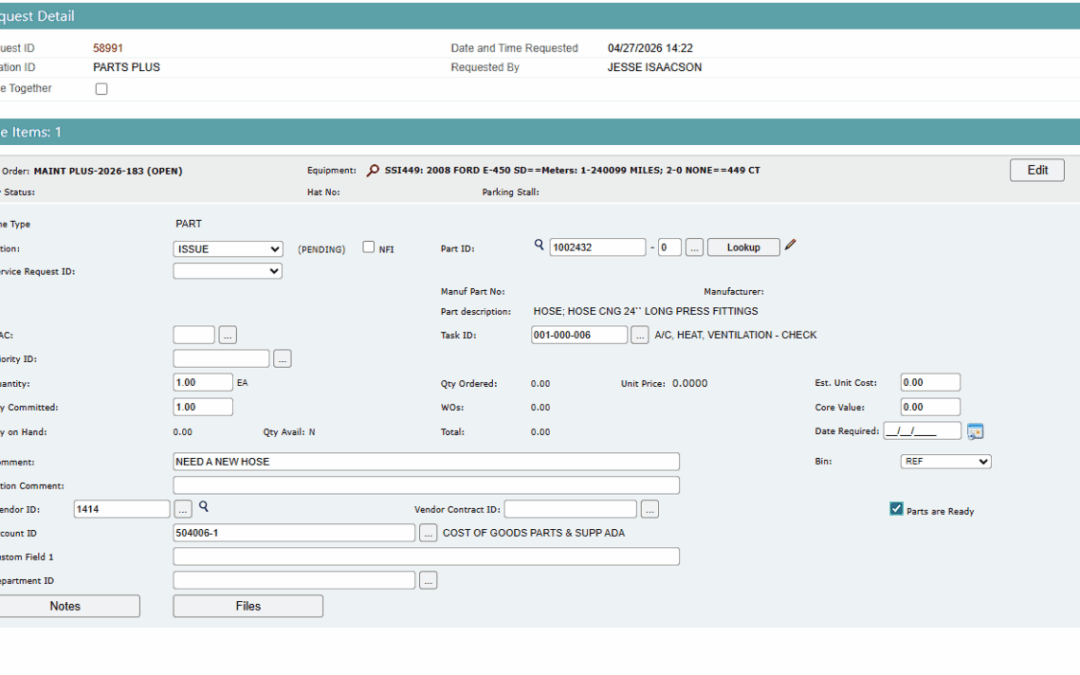Image resolution: width=1080 pixels, height=675 pixels.
Task: Open the Service Request ID dropdown
Action: point(227,271)
